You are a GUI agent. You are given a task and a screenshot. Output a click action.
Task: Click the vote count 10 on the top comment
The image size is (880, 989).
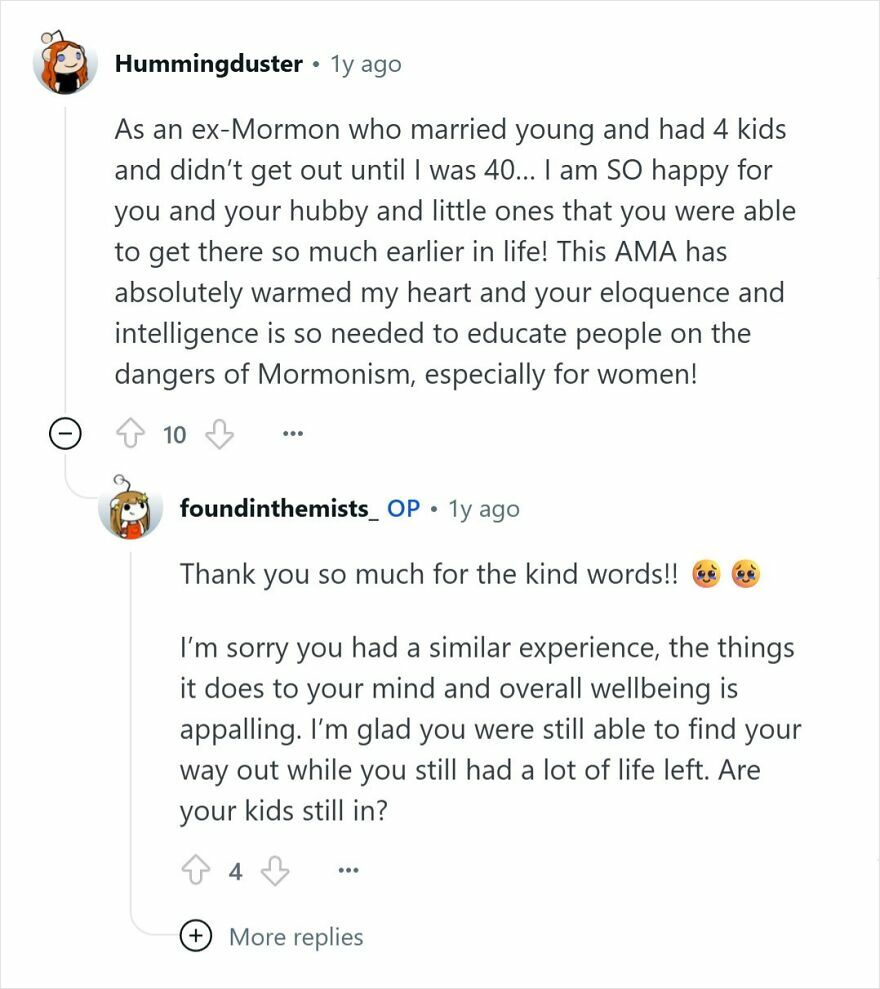point(174,434)
